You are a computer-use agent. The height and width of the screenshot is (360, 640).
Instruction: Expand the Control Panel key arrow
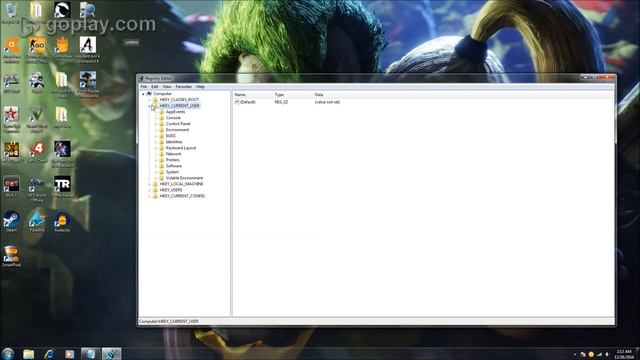click(156, 124)
